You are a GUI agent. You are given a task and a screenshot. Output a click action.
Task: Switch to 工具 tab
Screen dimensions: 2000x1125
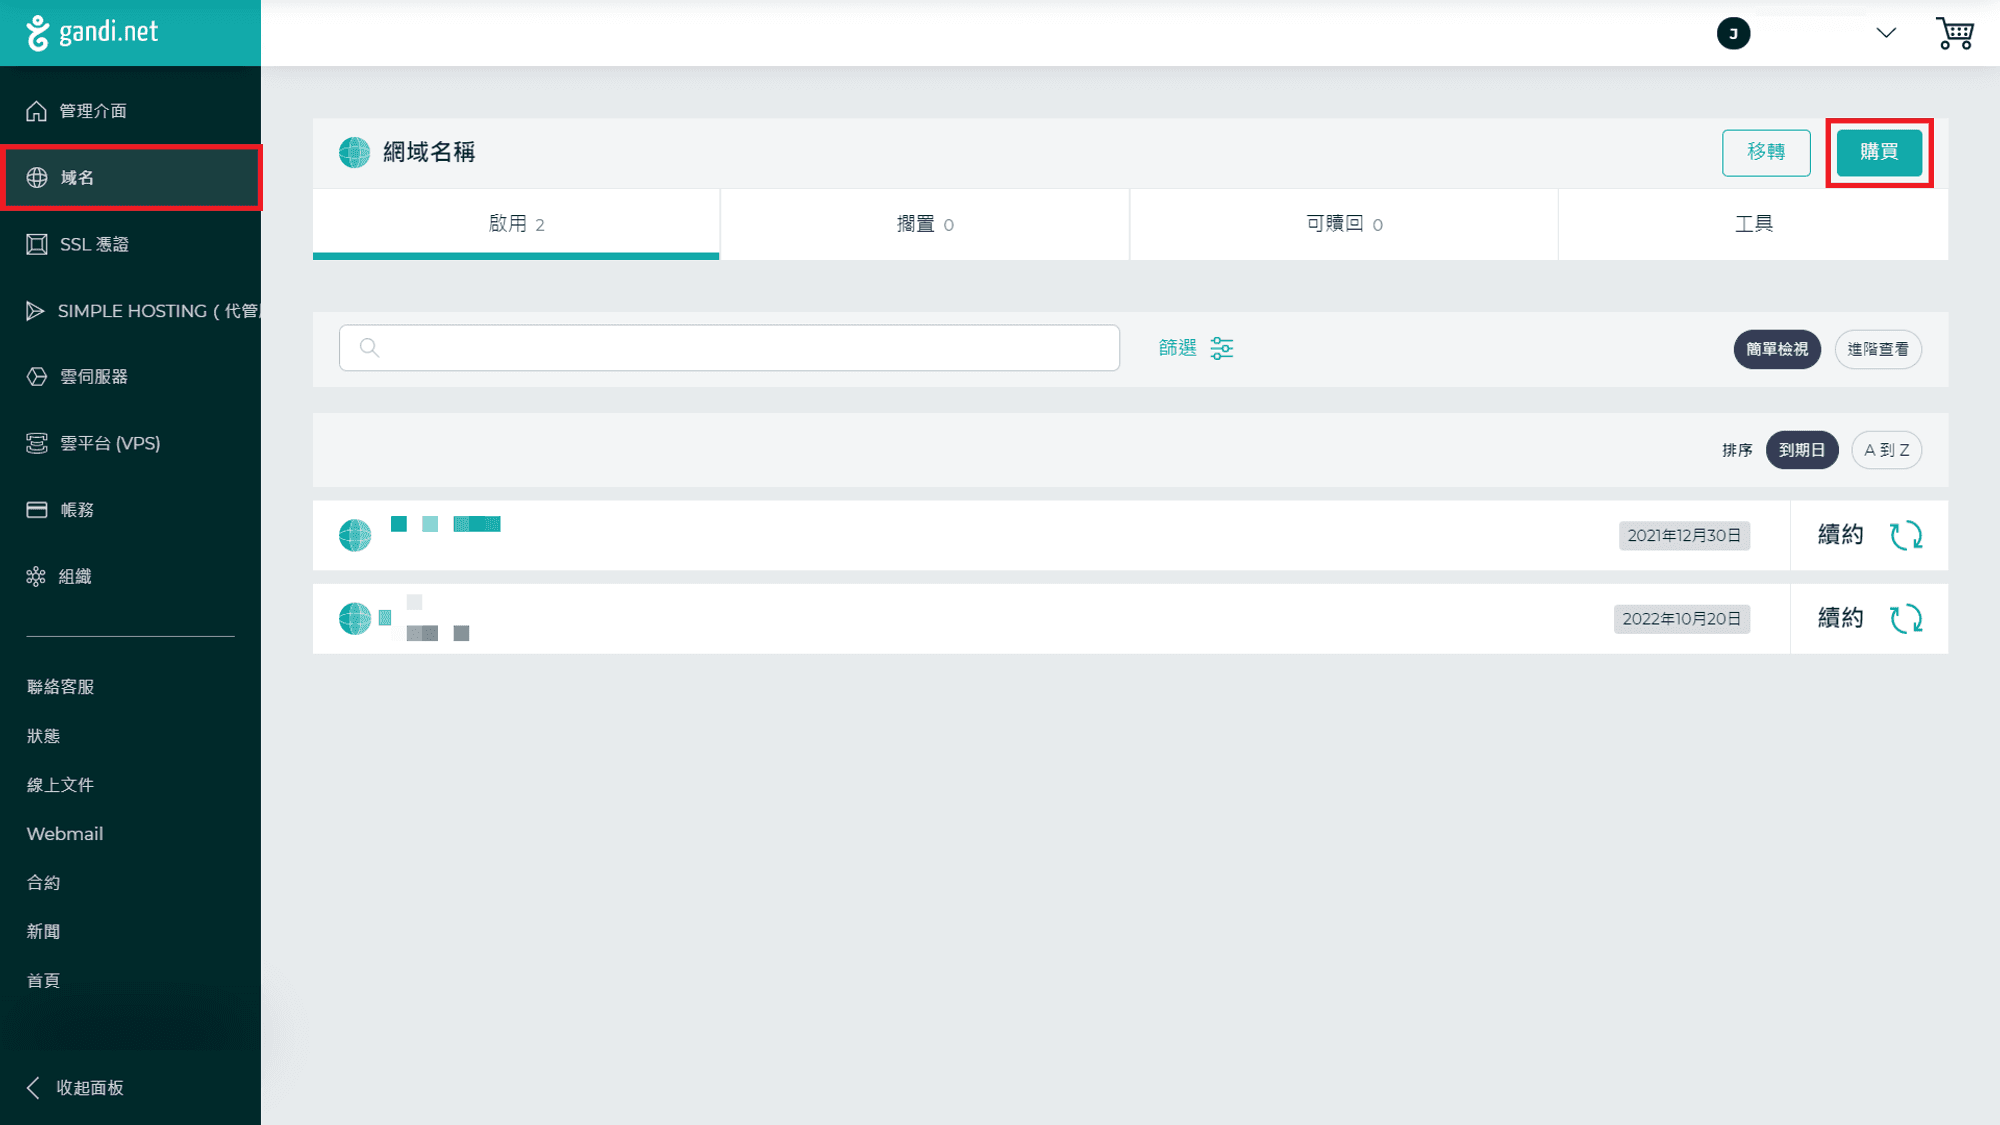click(1753, 224)
